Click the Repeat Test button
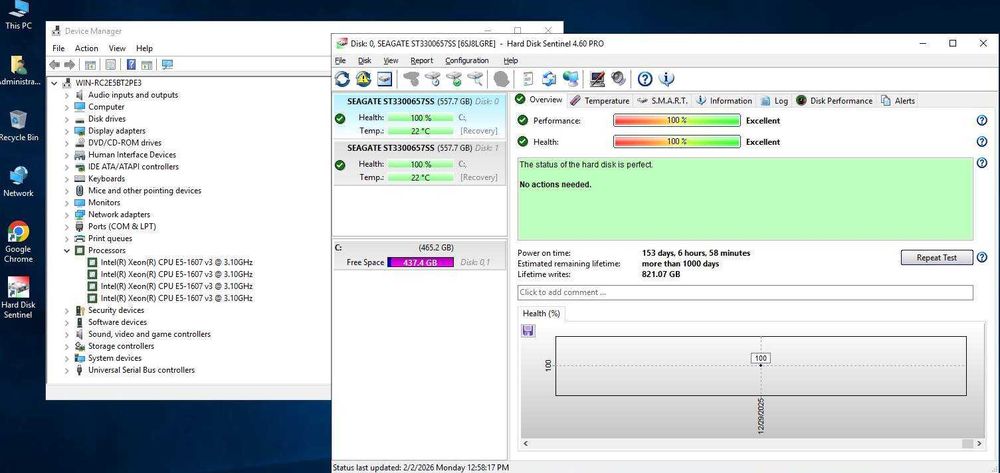Viewport: 1000px width, 473px height. 937,258
